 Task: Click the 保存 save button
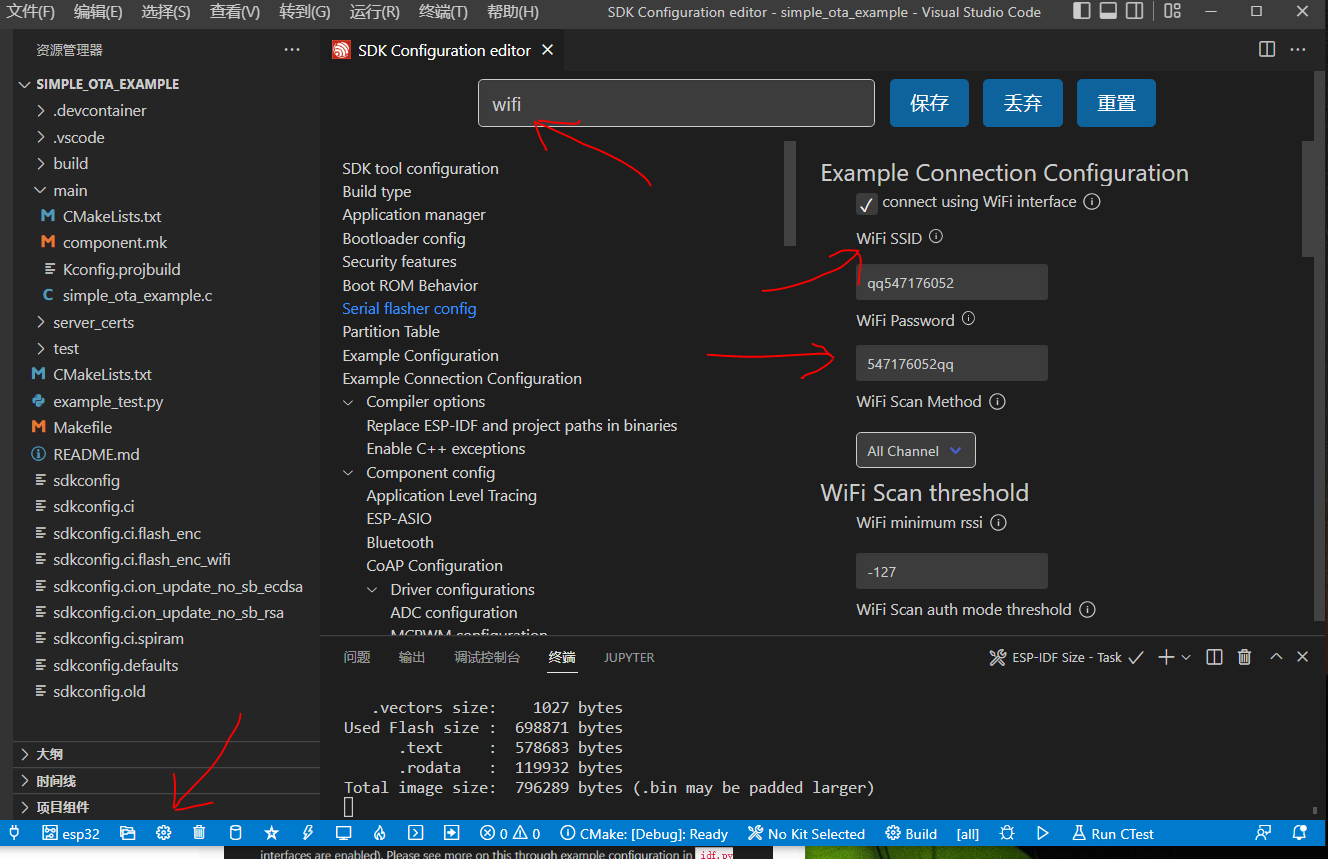point(929,103)
